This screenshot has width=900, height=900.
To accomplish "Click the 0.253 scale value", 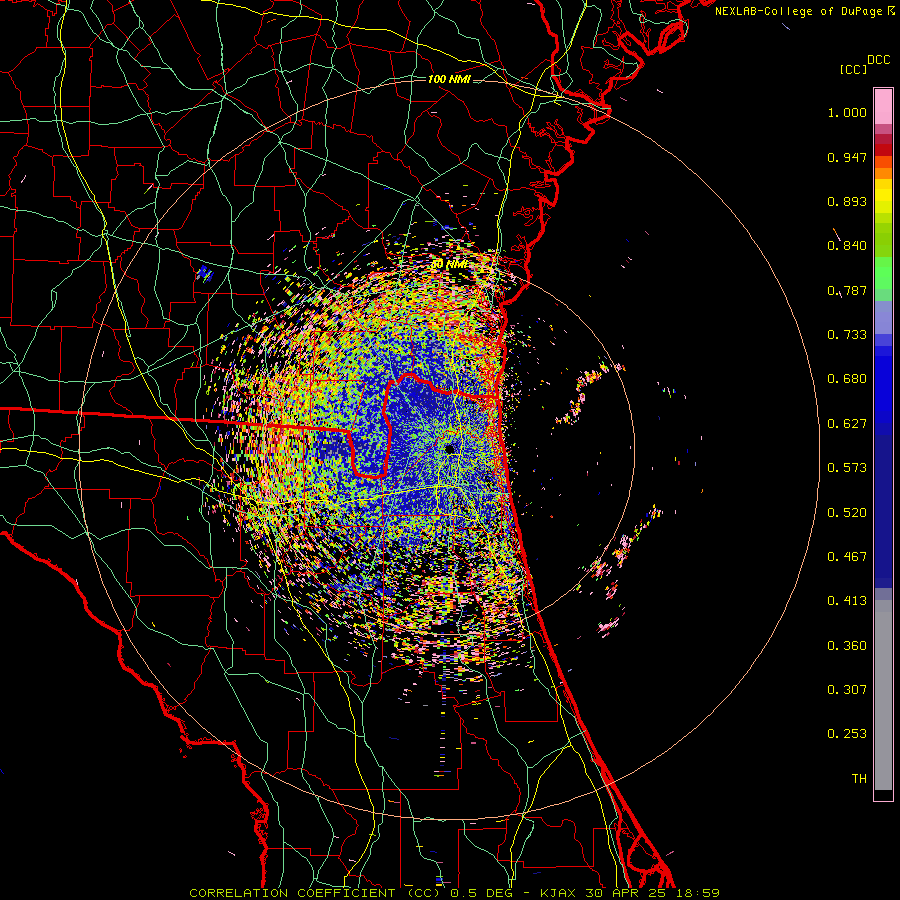I will tap(847, 734).
